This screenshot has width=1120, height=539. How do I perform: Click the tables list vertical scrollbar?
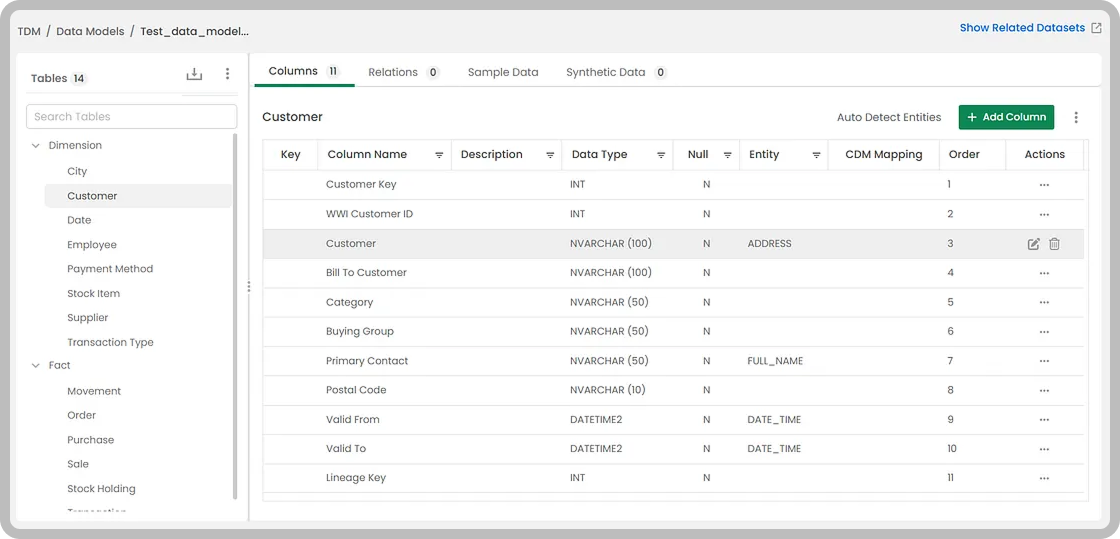235,316
